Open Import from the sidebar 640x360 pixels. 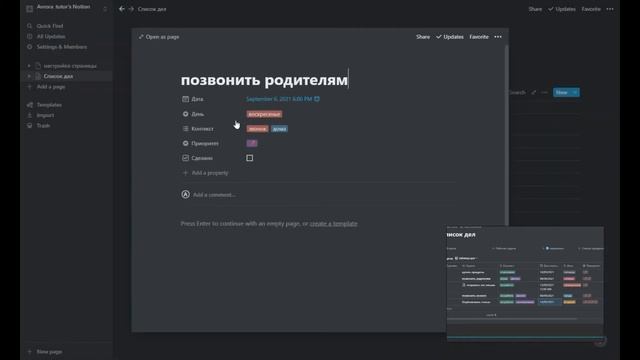(45, 115)
